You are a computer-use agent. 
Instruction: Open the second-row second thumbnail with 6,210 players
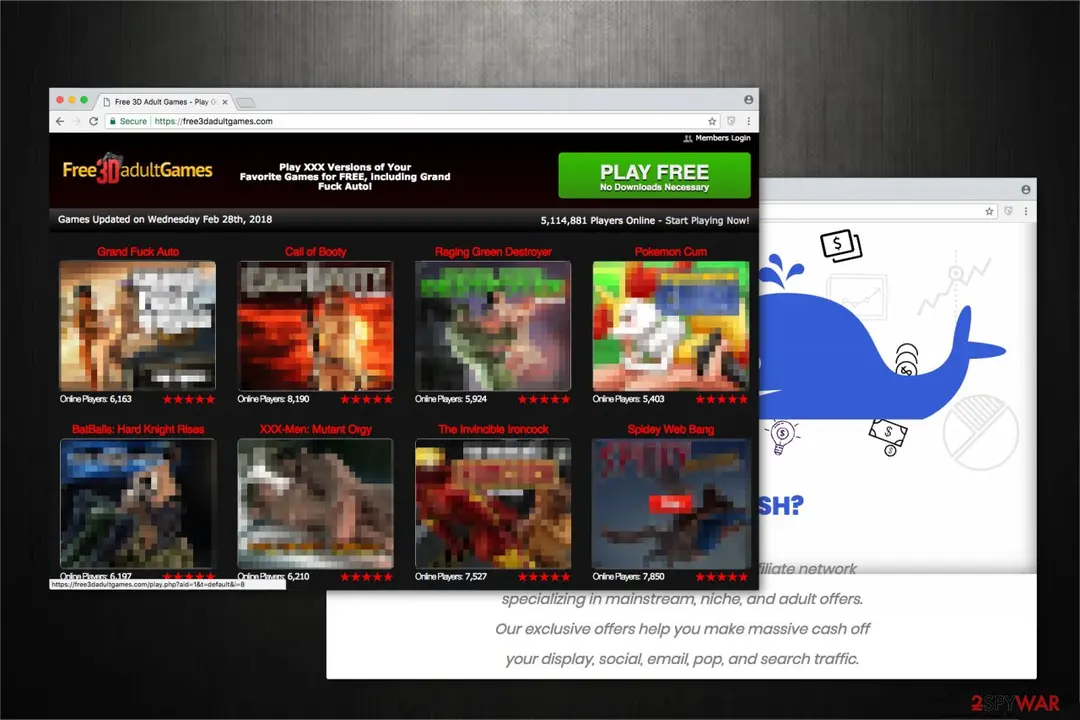[315, 504]
